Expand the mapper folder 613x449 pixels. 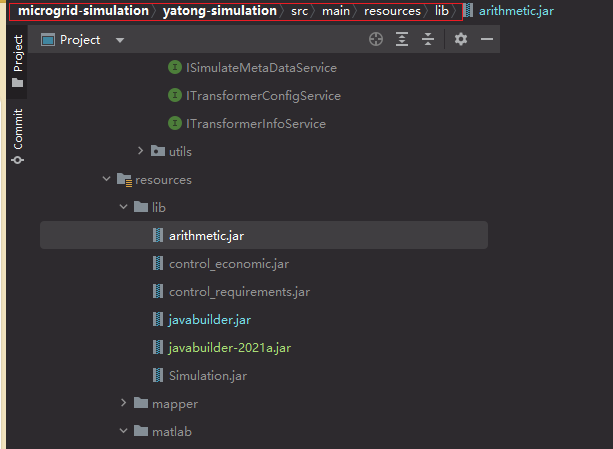pos(124,403)
